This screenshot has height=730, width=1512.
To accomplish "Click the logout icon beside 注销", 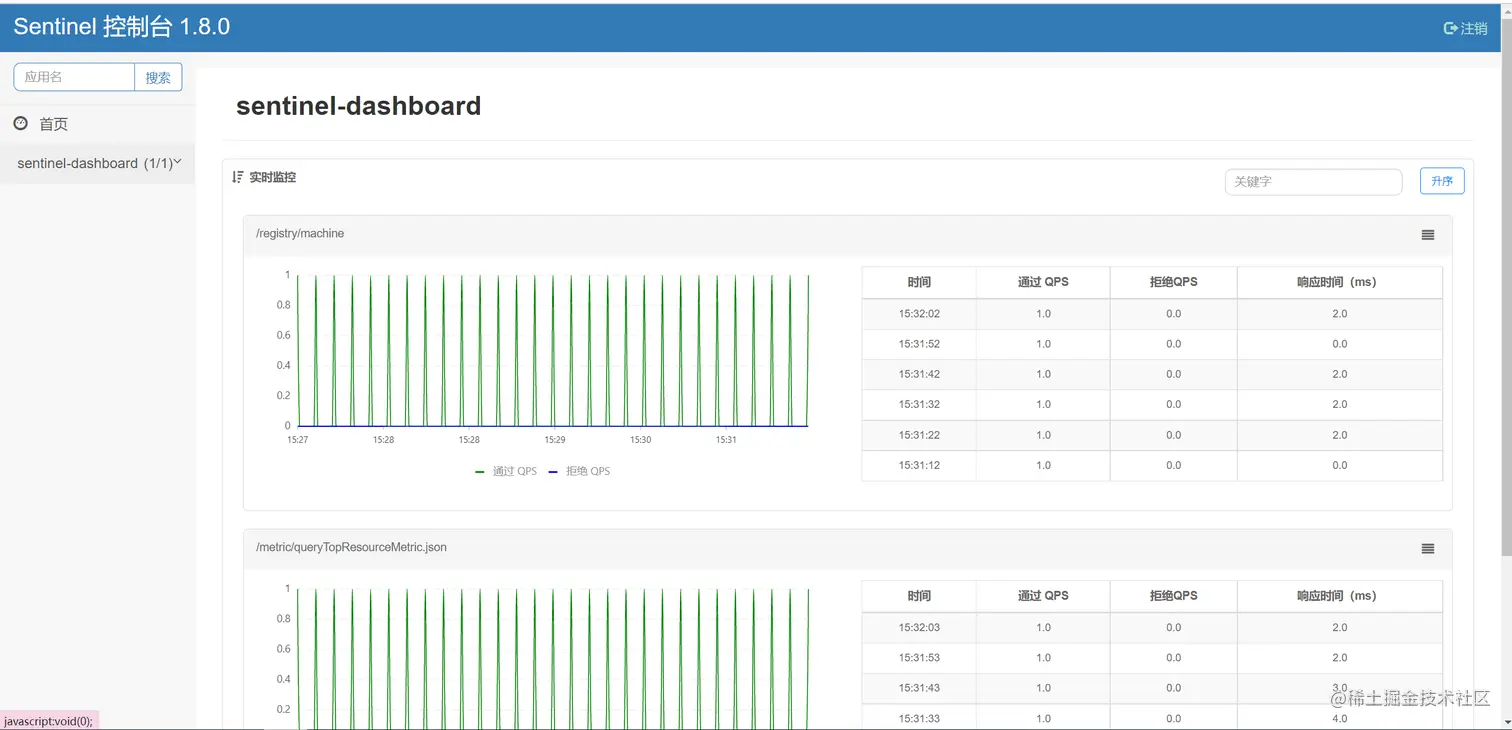I will point(1450,29).
